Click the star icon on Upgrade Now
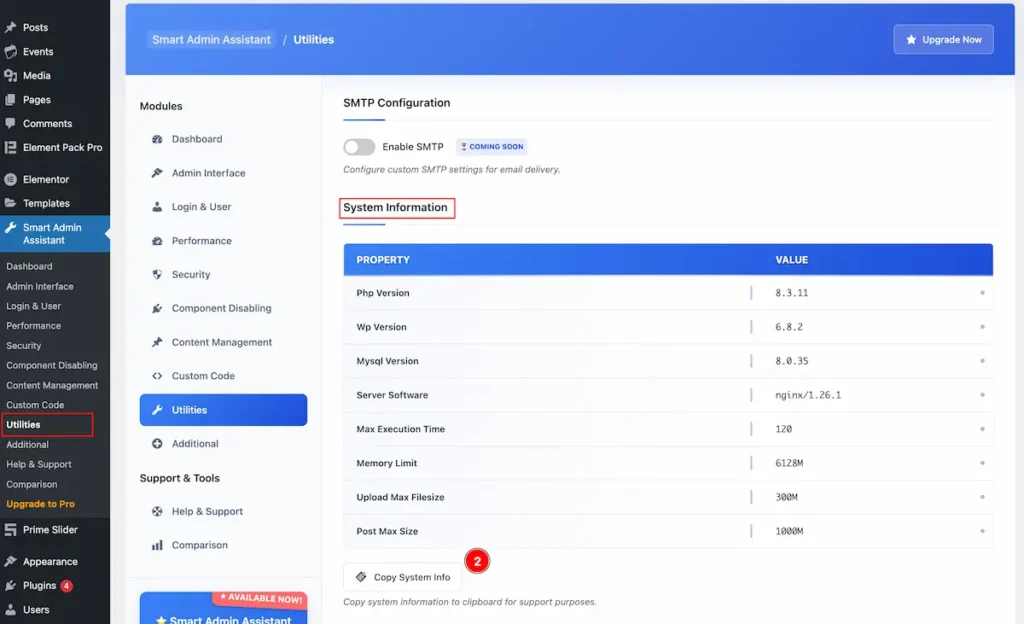The height and width of the screenshot is (624, 1024). 911,40
